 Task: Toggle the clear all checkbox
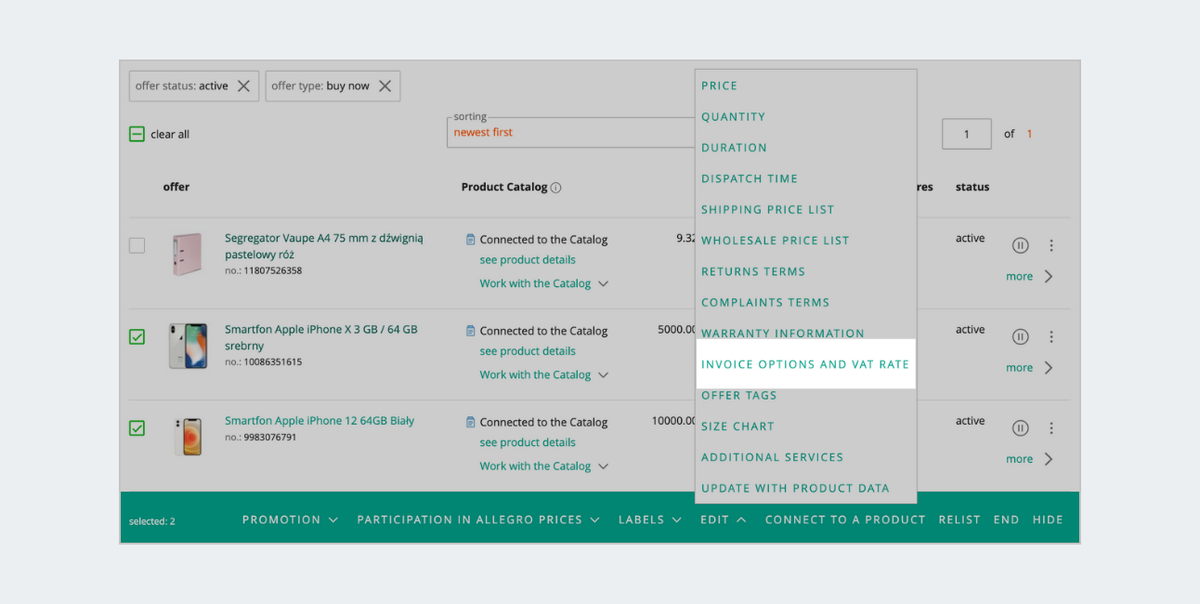click(137, 134)
